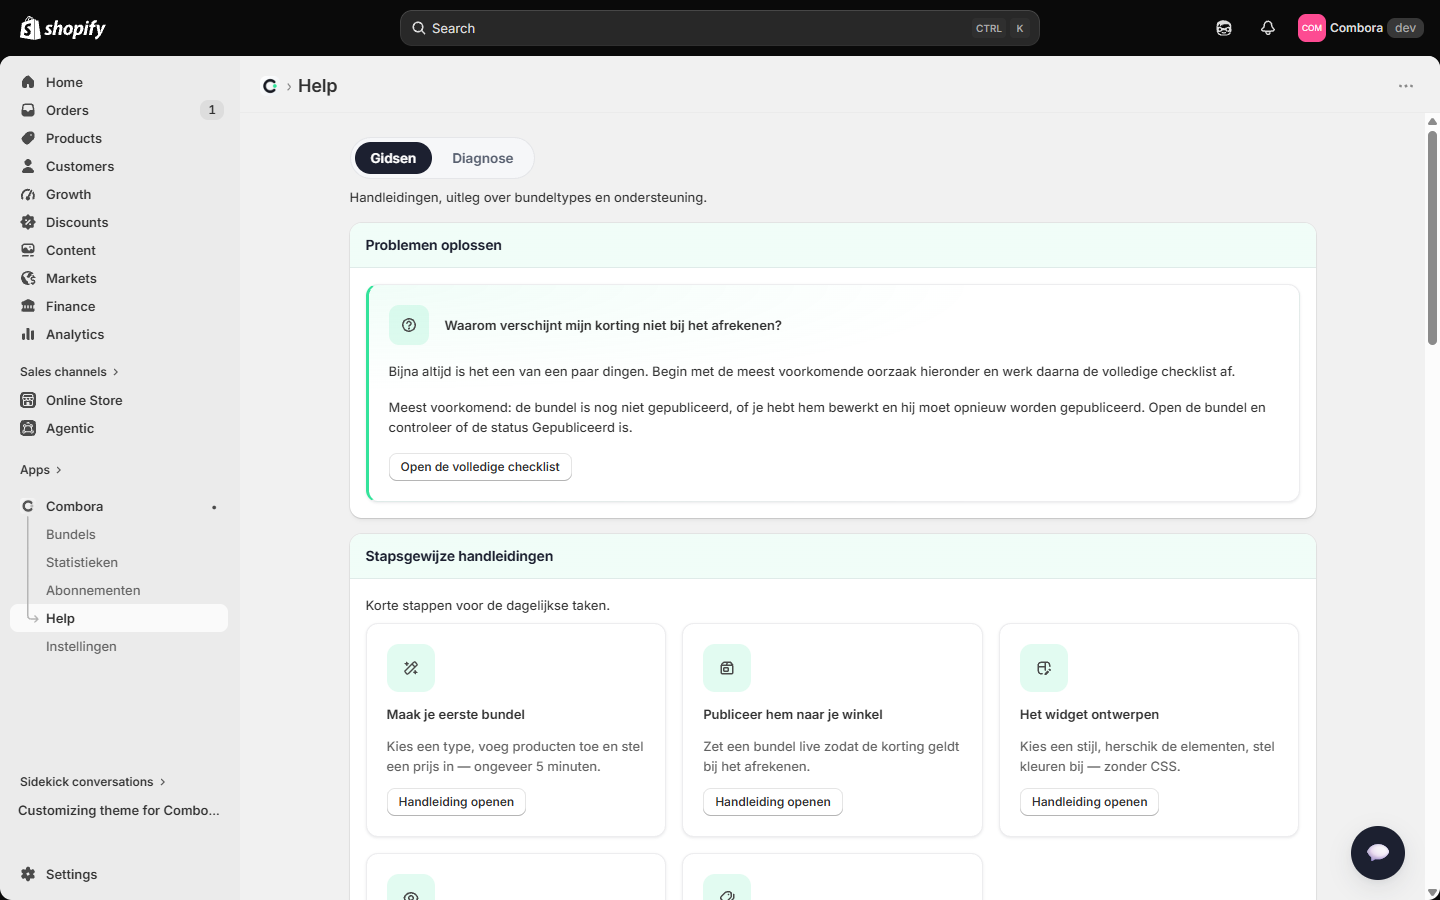The image size is (1440, 900).
Task: Expand the Apps section
Action: (x=41, y=470)
